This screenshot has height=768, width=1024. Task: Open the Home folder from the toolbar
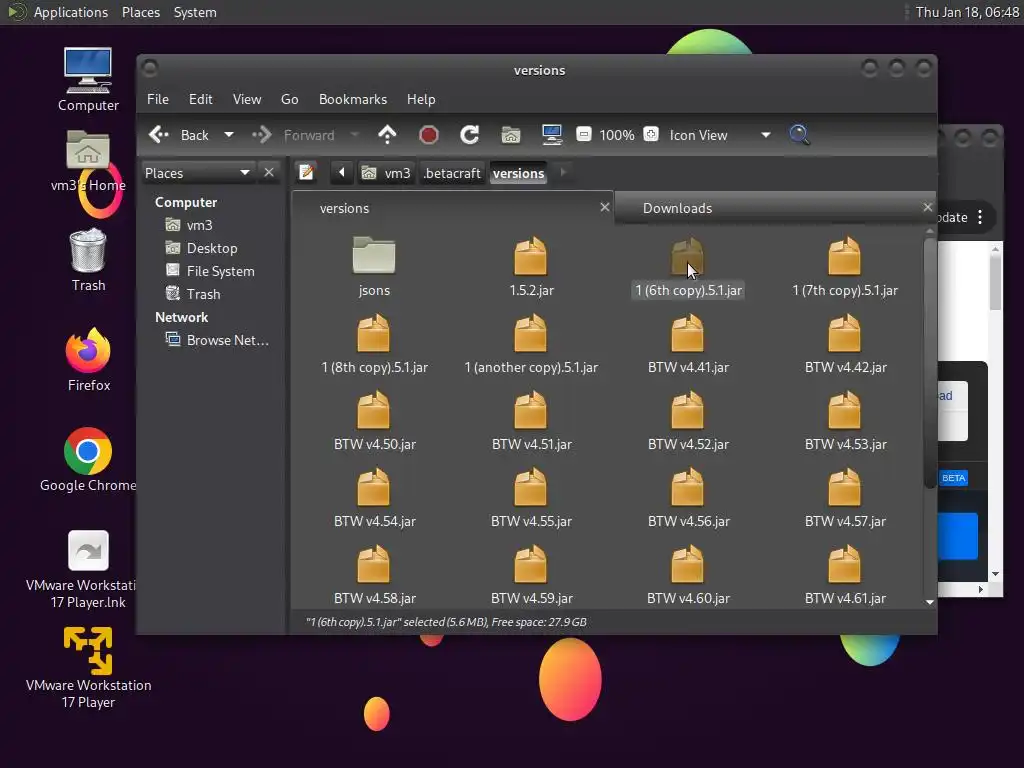click(x=511, y=135)
